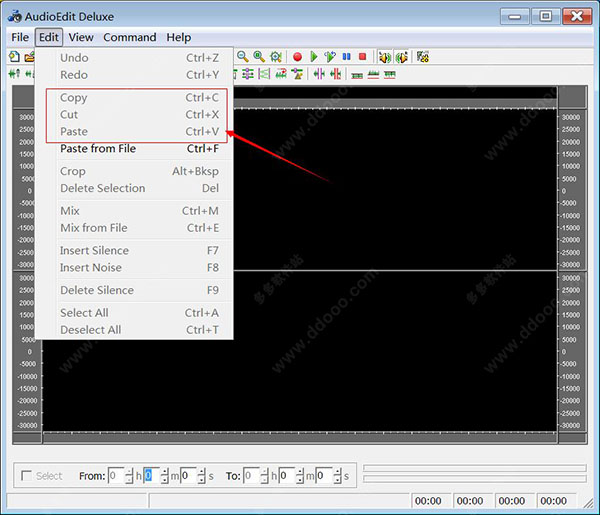Click inside the lower channel waveform display
This screenshot has height=515, width=600.
[x=300, y=351]
